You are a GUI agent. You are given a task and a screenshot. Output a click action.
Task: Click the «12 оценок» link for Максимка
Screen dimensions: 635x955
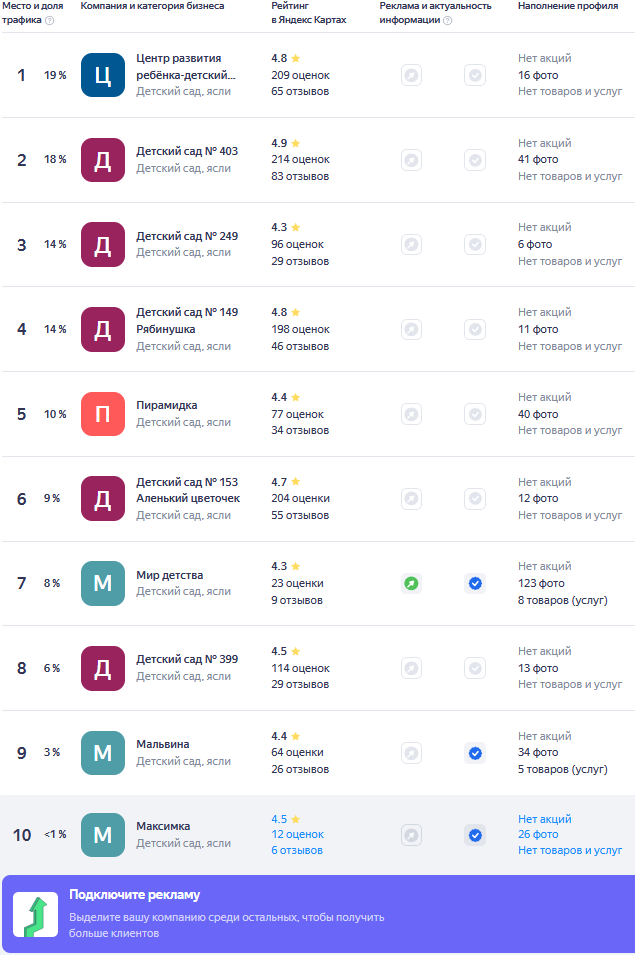[x=297, y=834]
